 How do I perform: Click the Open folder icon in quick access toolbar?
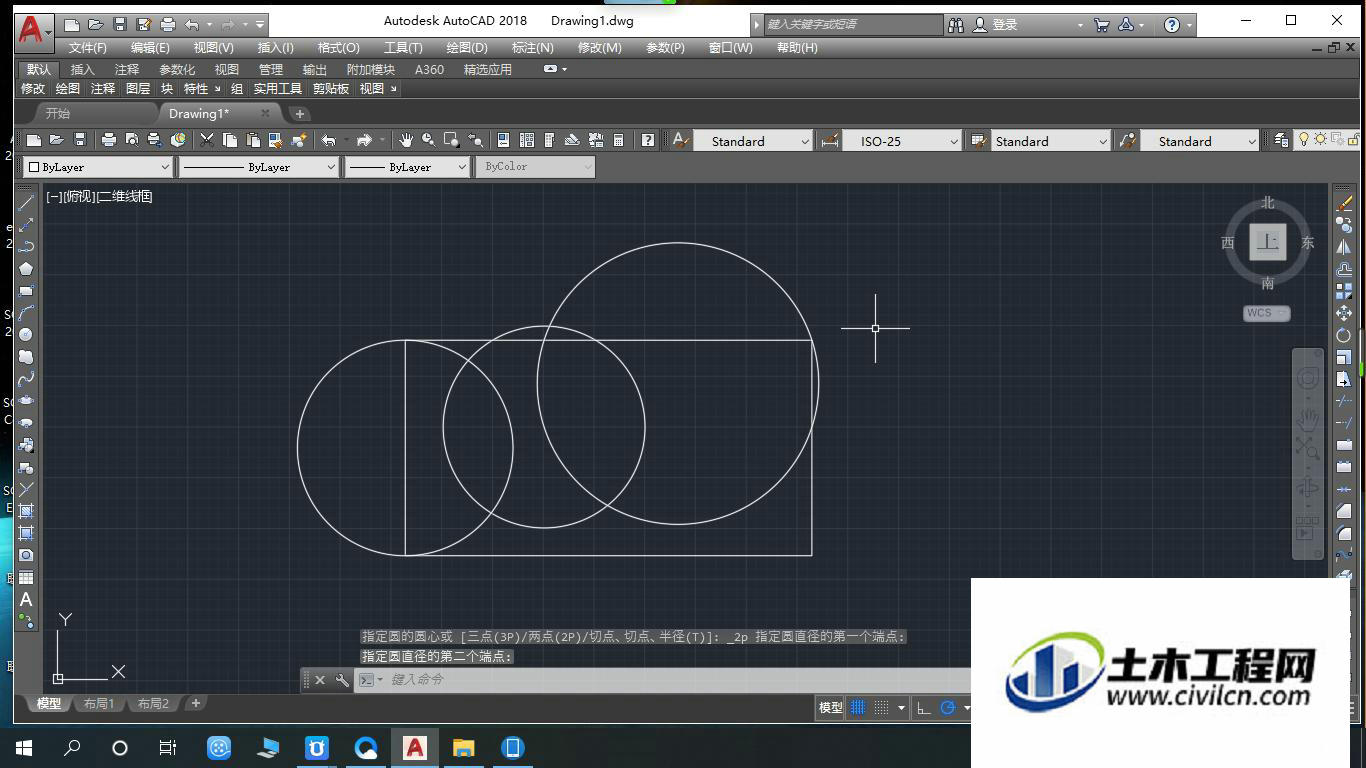[95, 24]
